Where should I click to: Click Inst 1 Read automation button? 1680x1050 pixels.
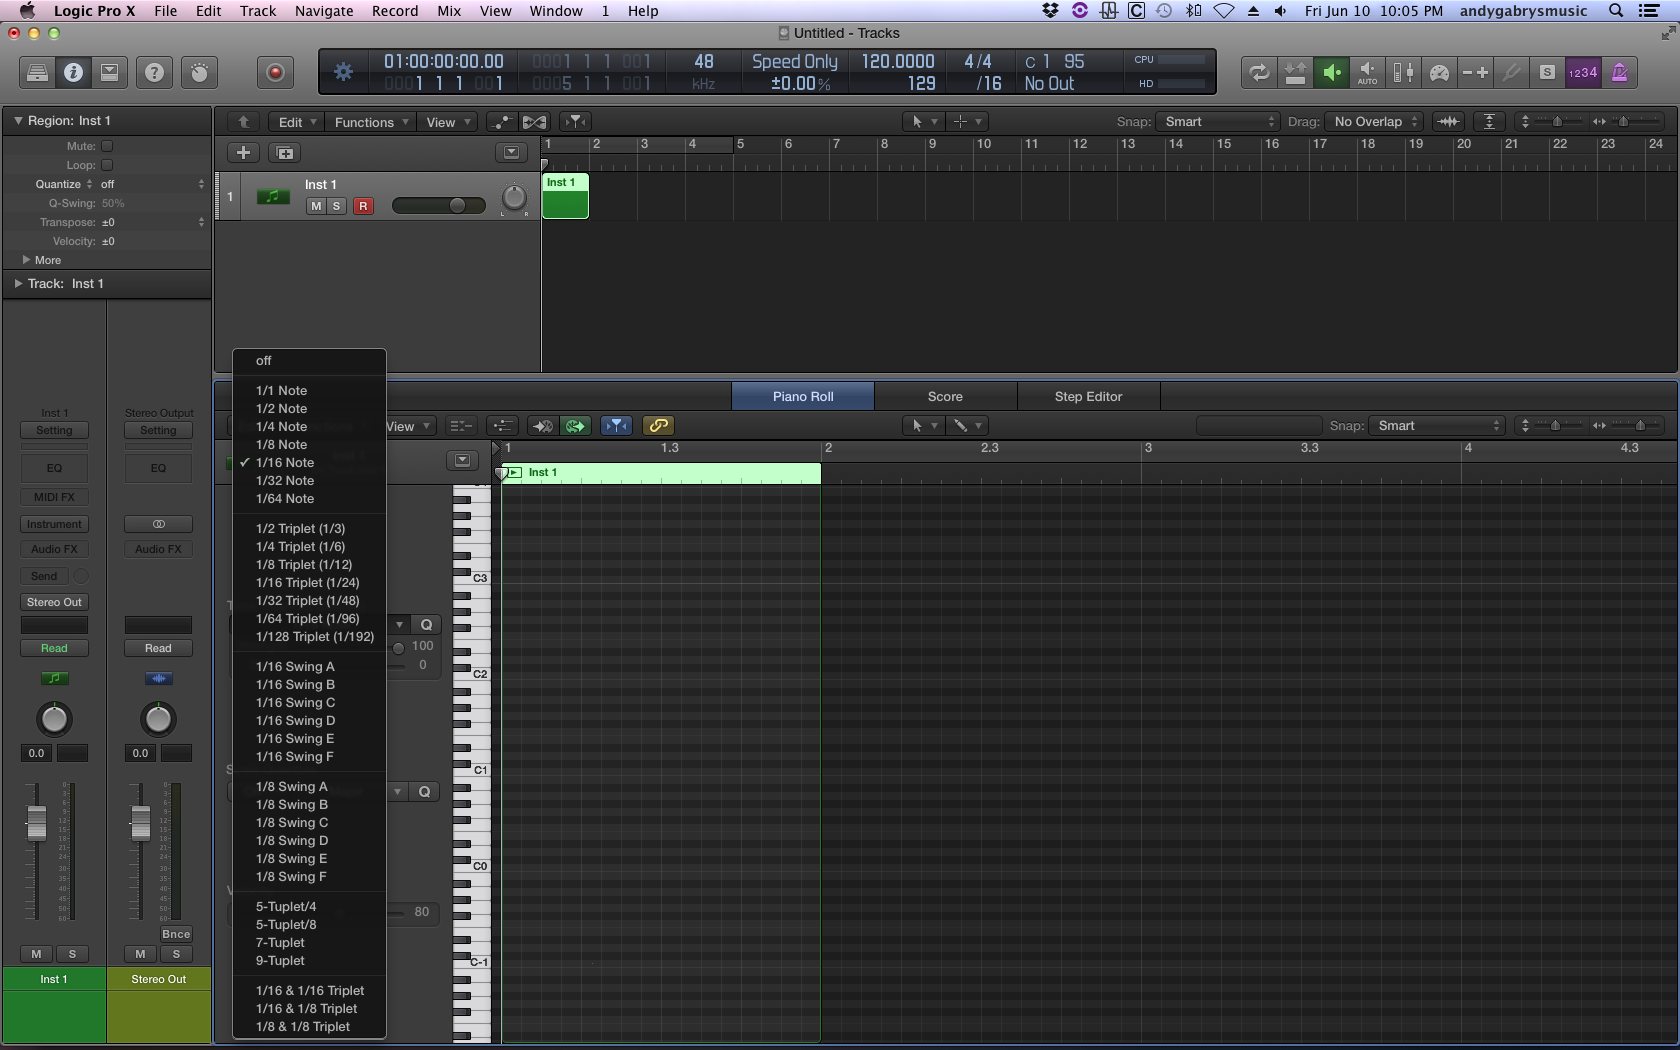coord(54,648)
